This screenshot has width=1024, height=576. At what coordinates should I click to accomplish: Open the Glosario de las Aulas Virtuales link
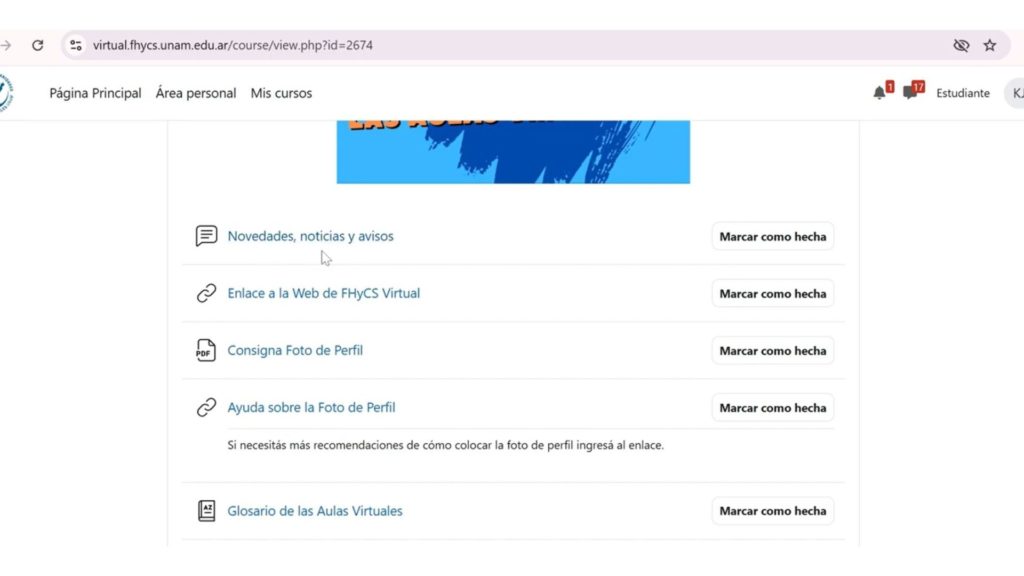pyautogui.click(x=315, y=511)
